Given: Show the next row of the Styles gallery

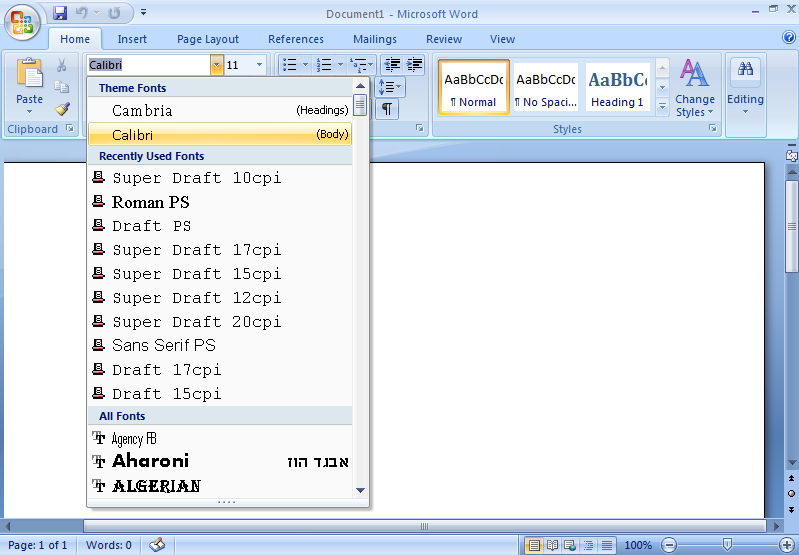Looking at the screenshot, I should 662,87.
